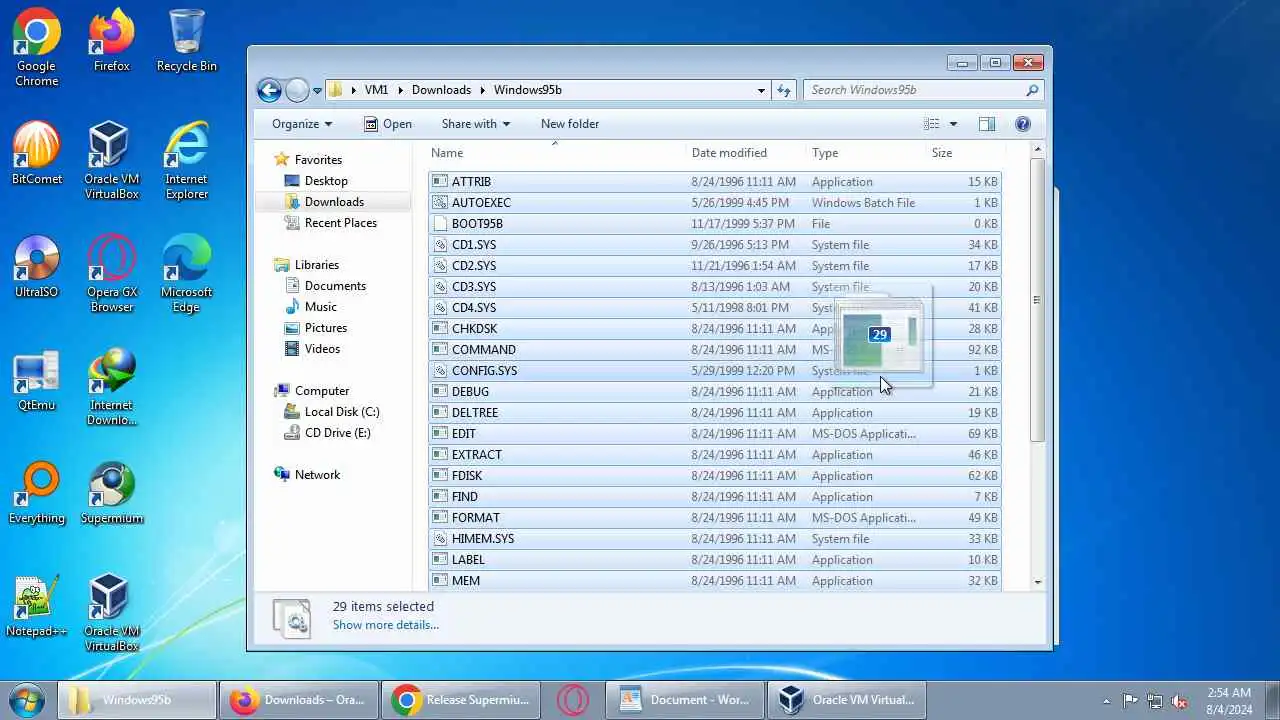Image resolution: width=1280 pixels, height=720 pixels.
Task: Select the AUTOEXEC batch file
Action: [x=715, y=203]
